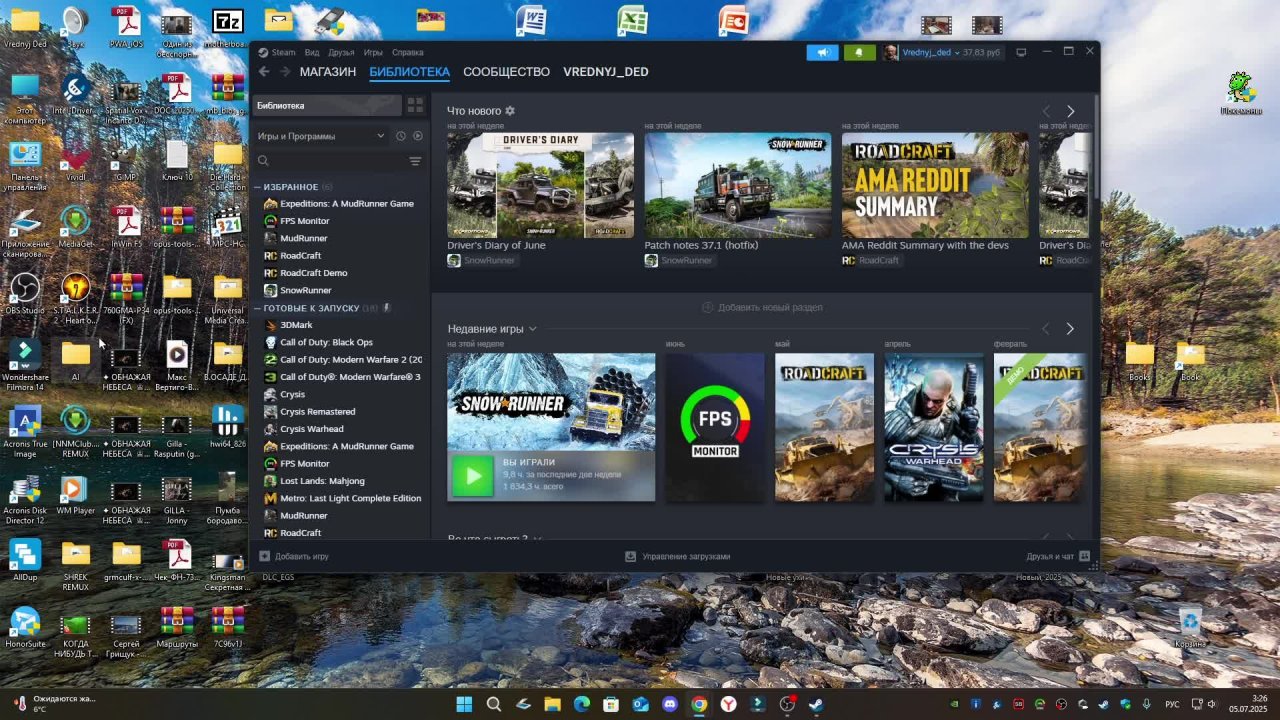1280x720 pixels.
Task: Open the Вид menu
Action: tap(312, 52)
